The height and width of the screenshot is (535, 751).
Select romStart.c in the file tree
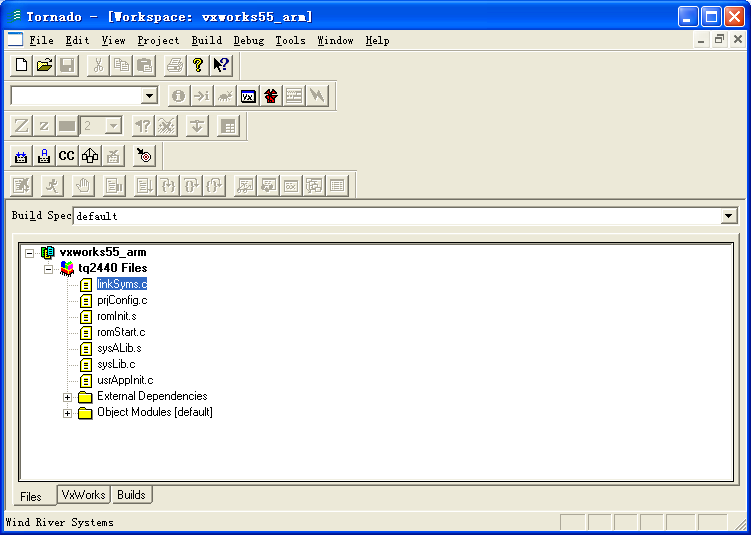[121, 332]
